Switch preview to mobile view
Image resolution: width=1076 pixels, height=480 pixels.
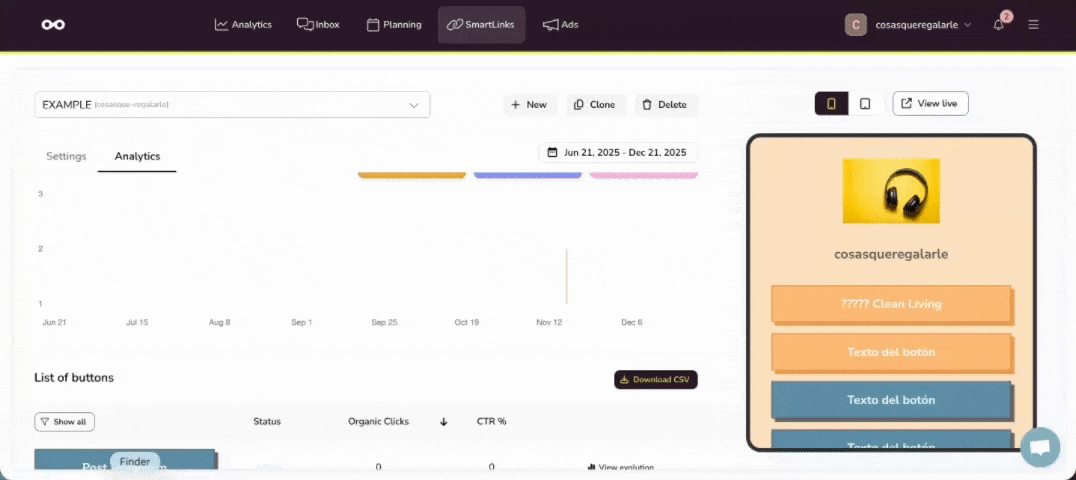click(832, 104)
